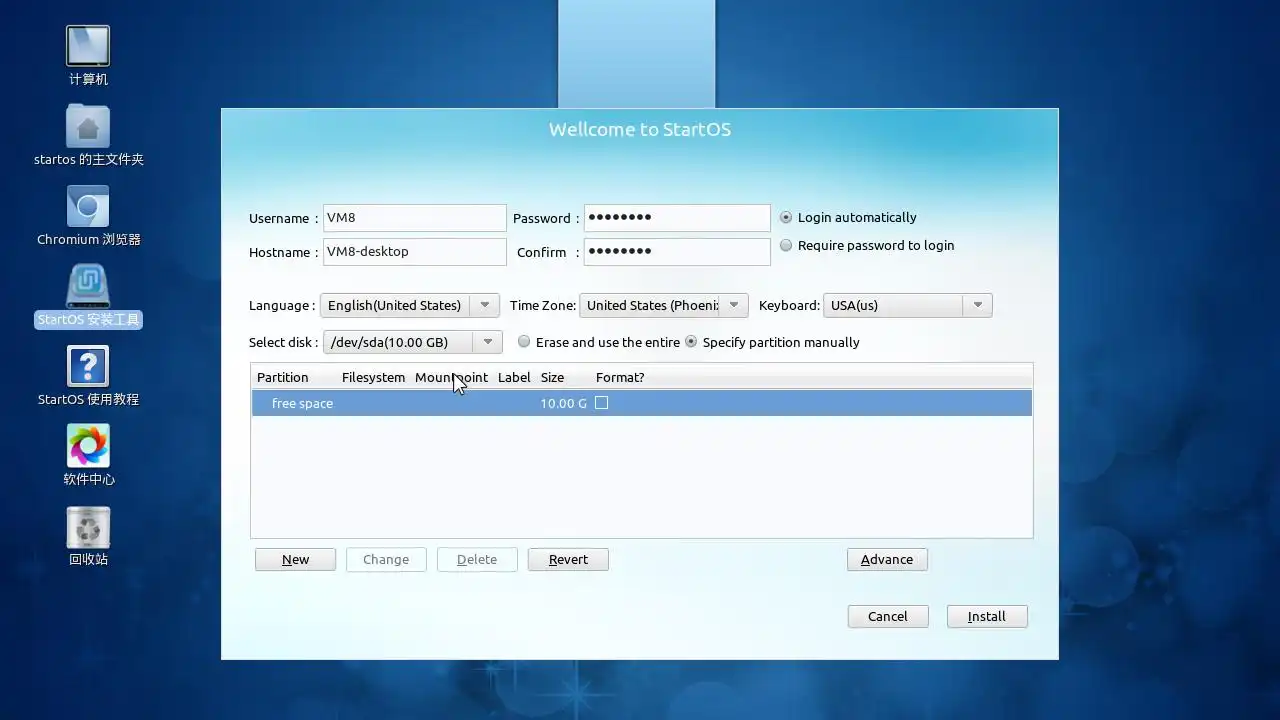Click the New partition button
This screenshot has width=1280, height=720.
coord(295,559)
